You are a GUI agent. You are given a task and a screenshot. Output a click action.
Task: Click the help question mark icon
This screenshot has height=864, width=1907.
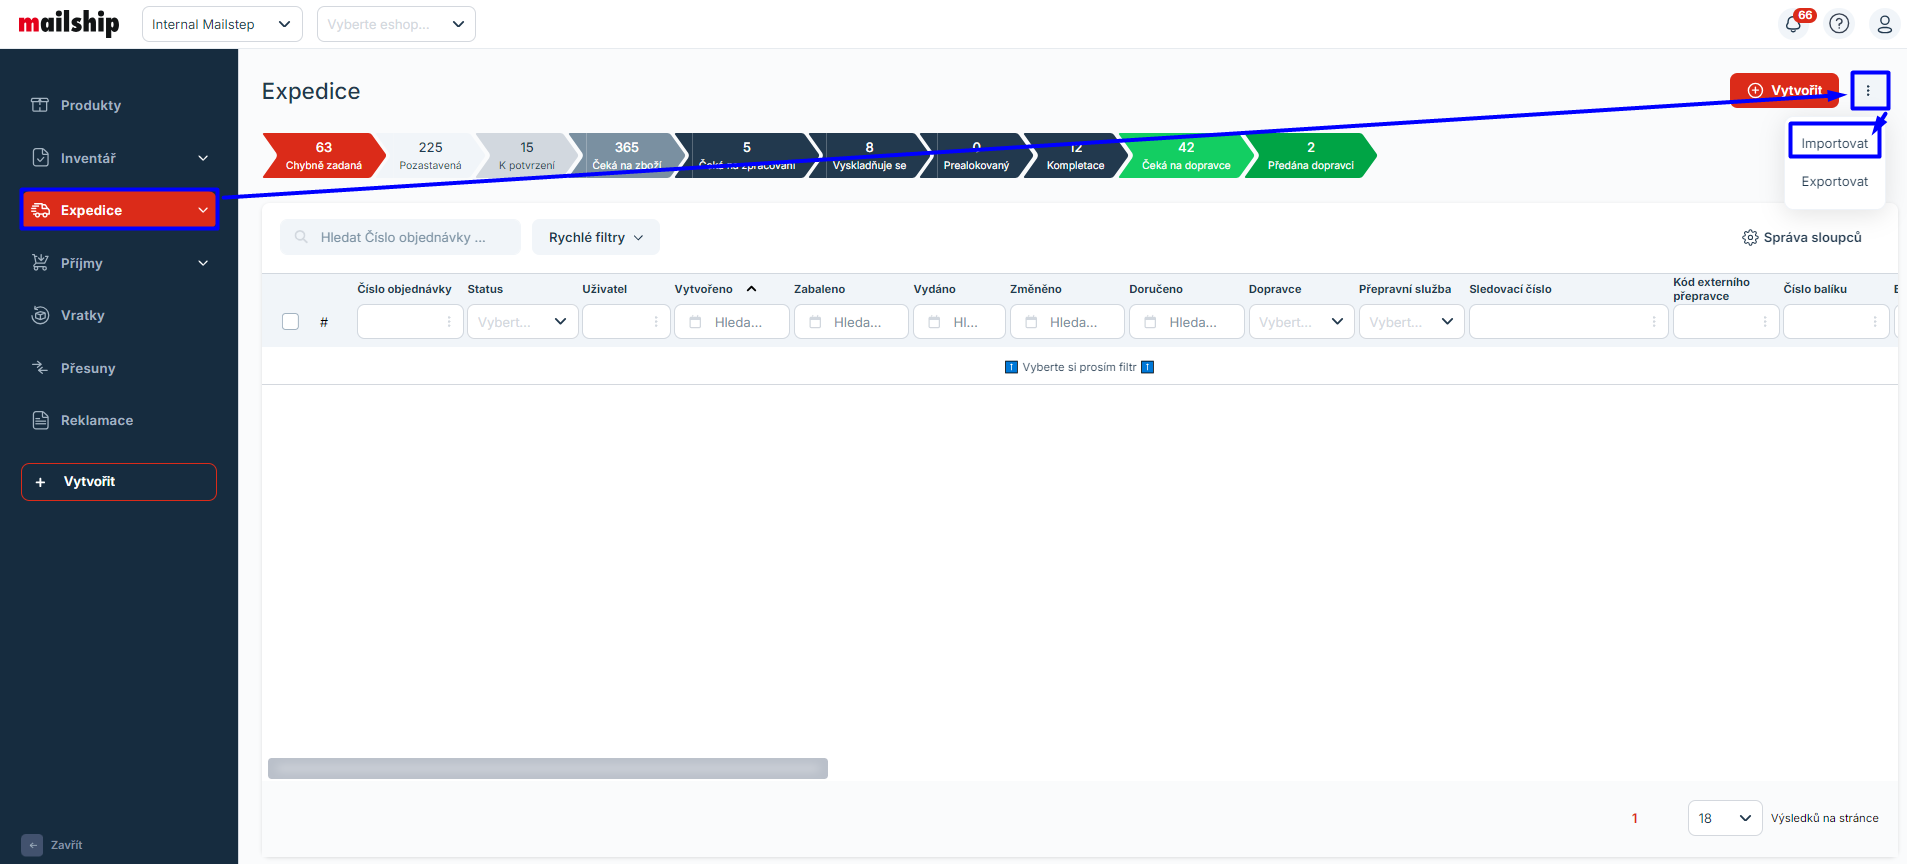[x=1839, y=24]
